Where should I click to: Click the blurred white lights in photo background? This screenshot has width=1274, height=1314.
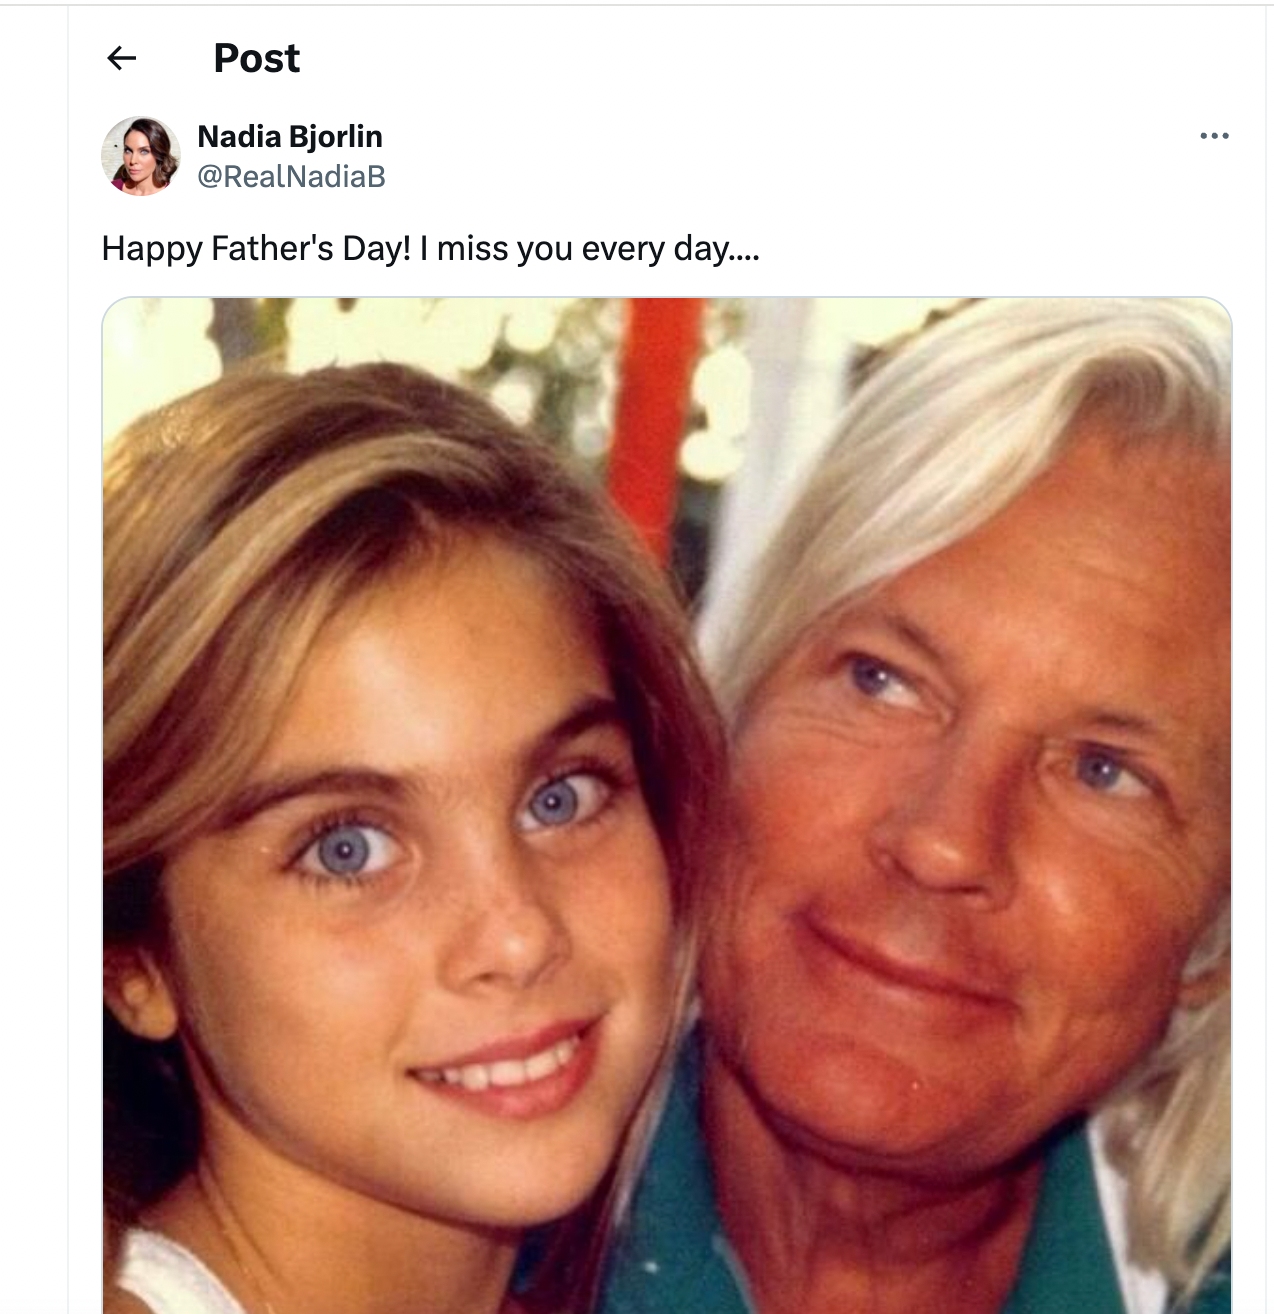click(500, 350)
